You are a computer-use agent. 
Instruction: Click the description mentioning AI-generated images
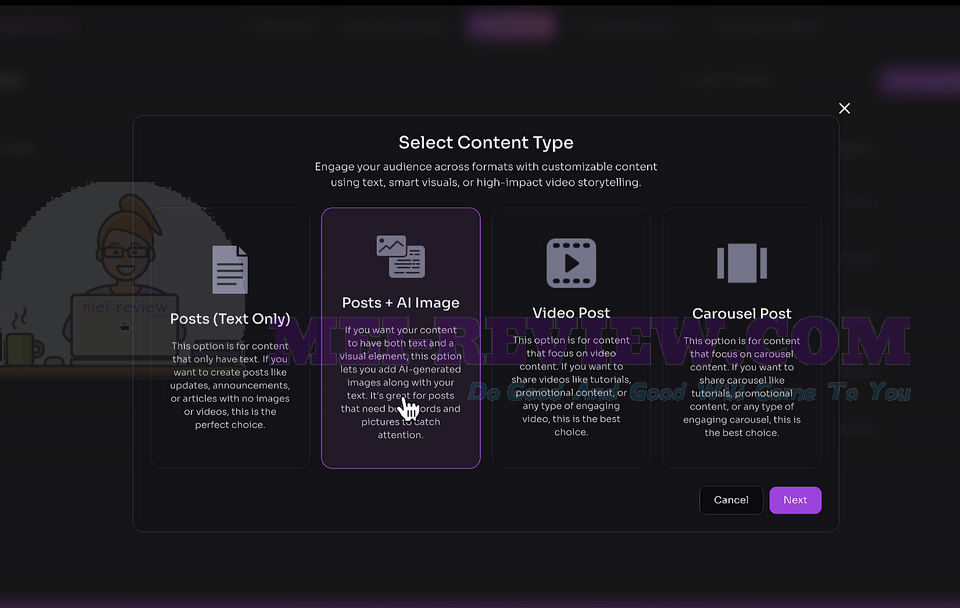[x=400, y=383]
